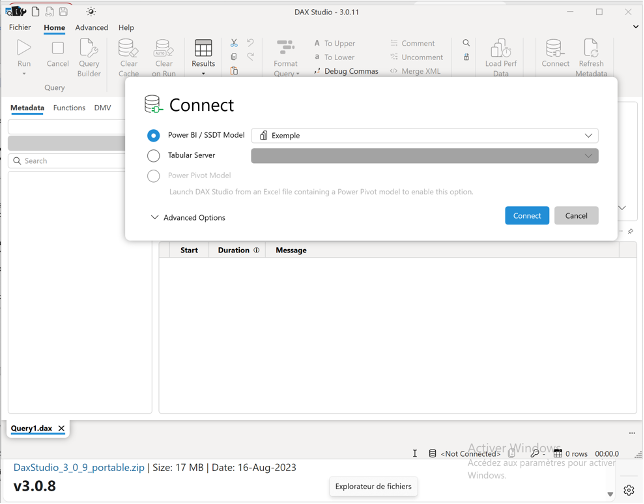
Task: Click the Paste clipboard icon
Action: [x=234, y=71]
